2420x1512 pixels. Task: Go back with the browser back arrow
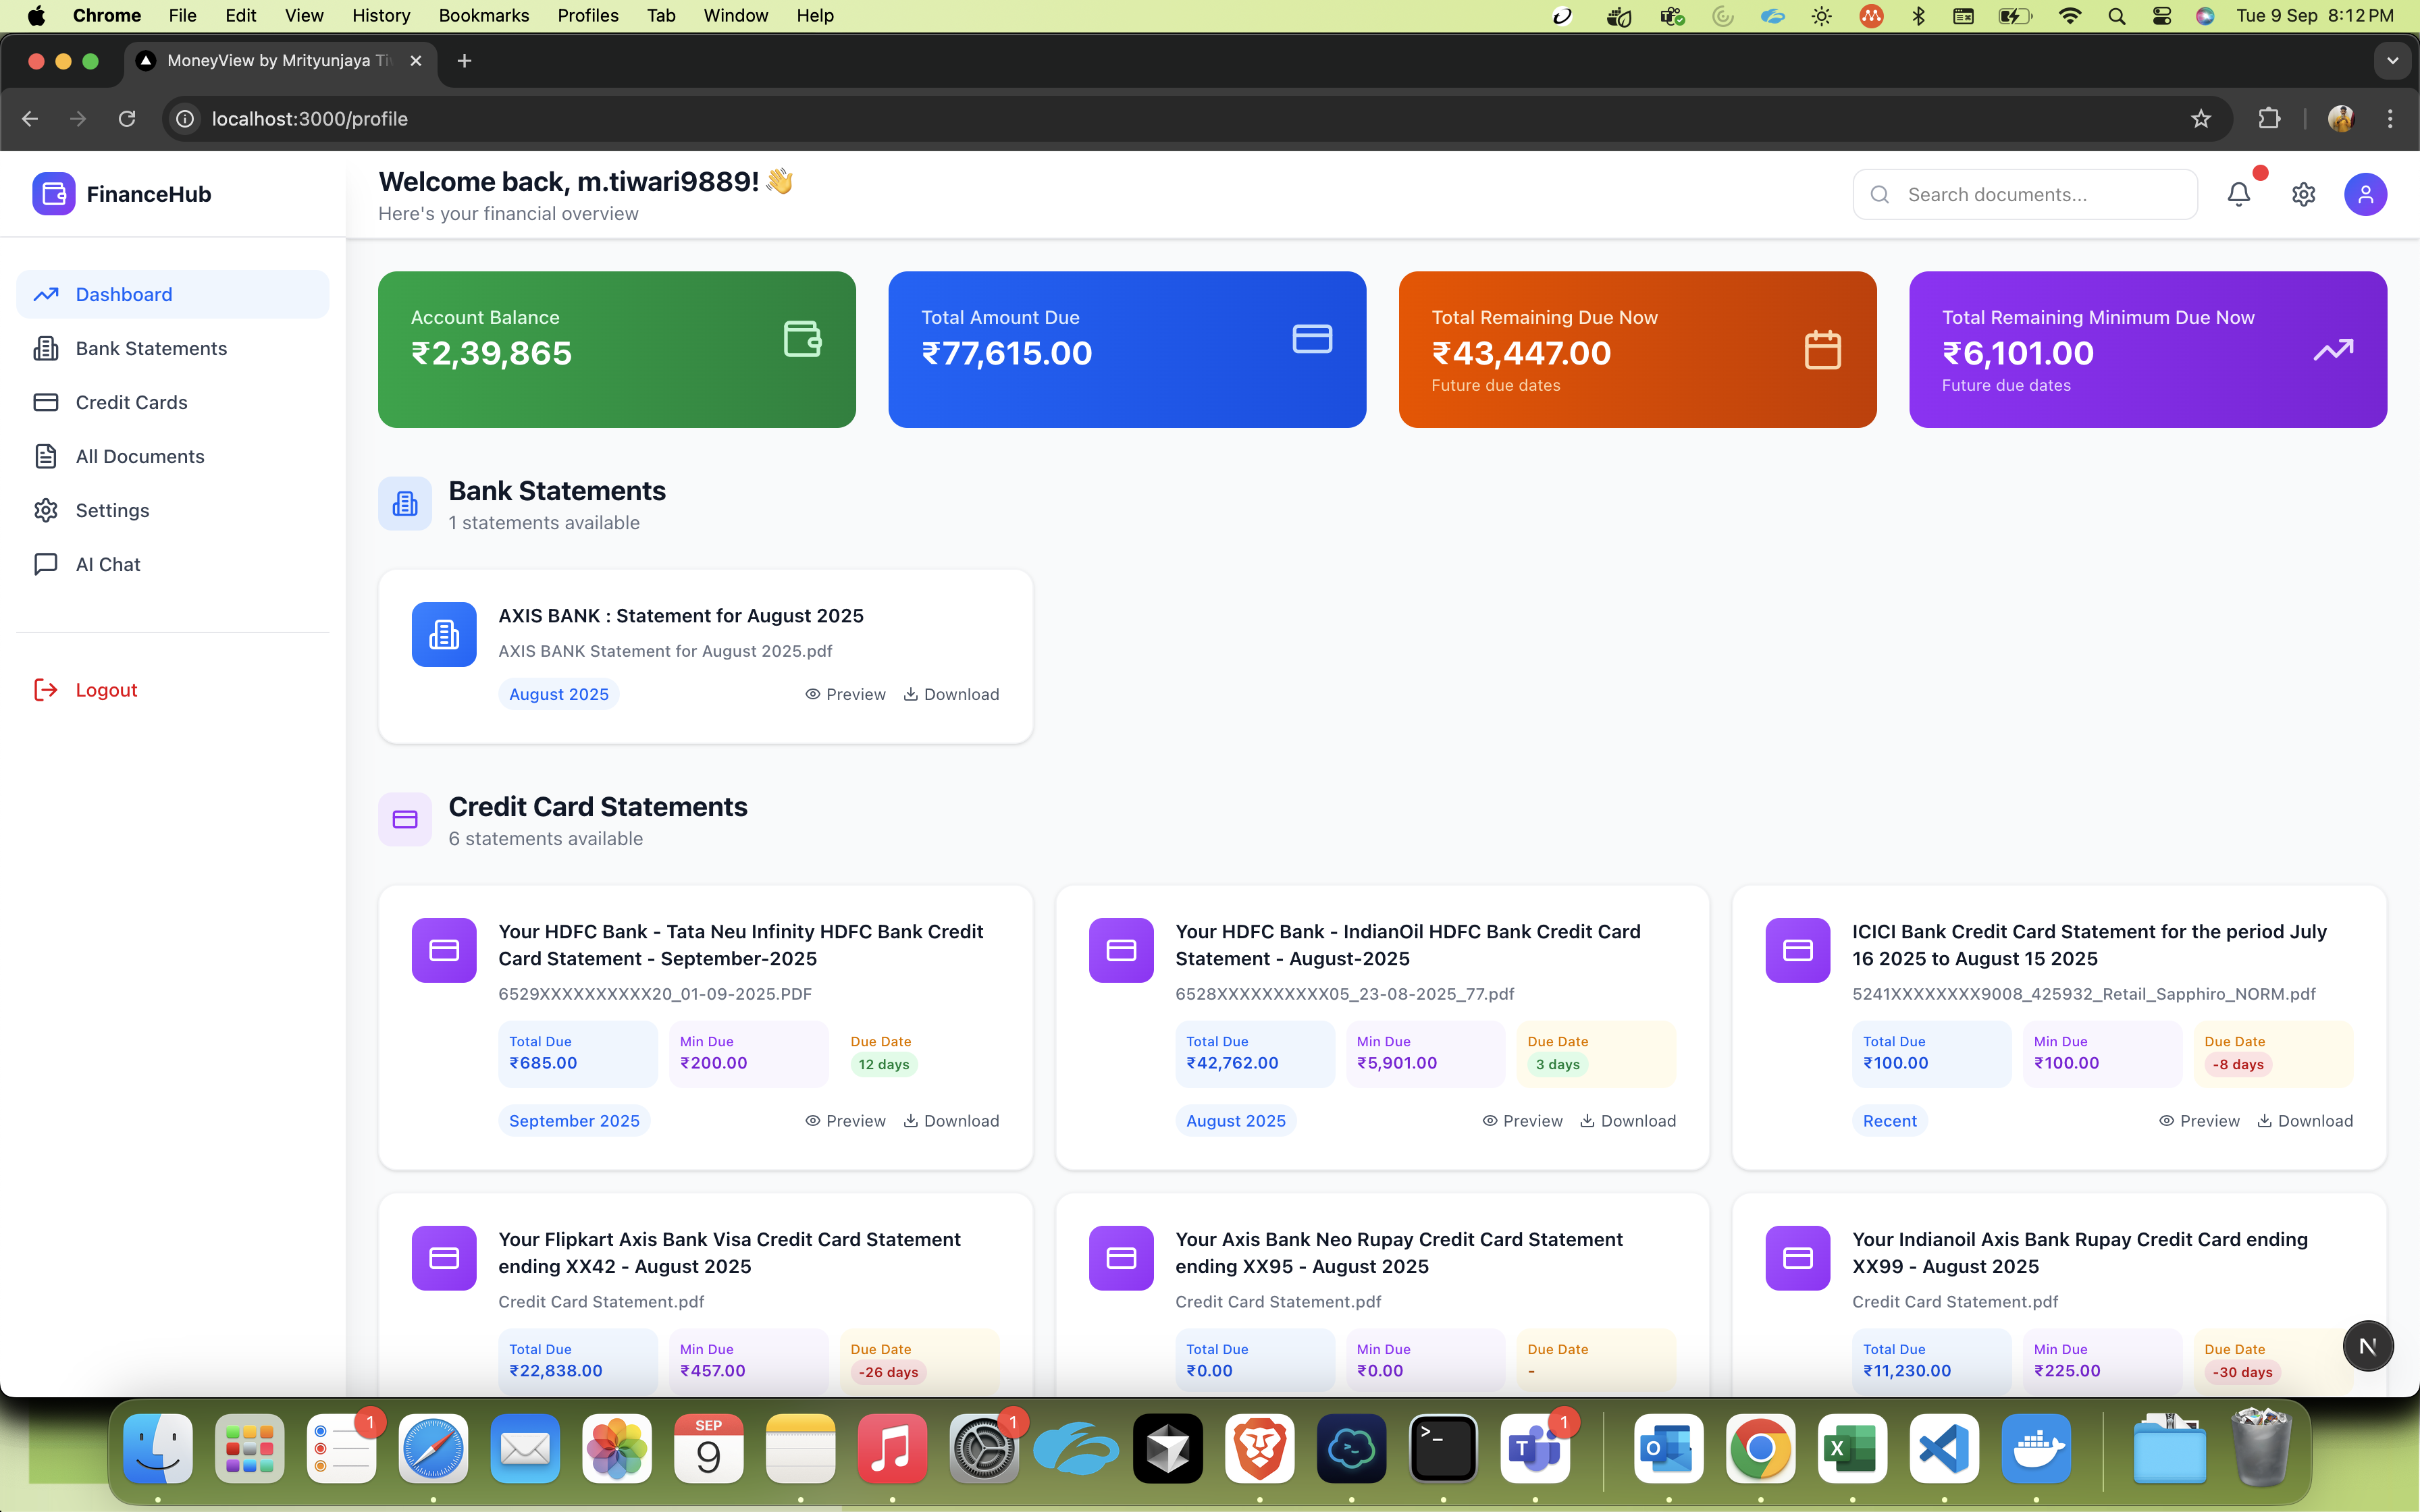(30, 119)
